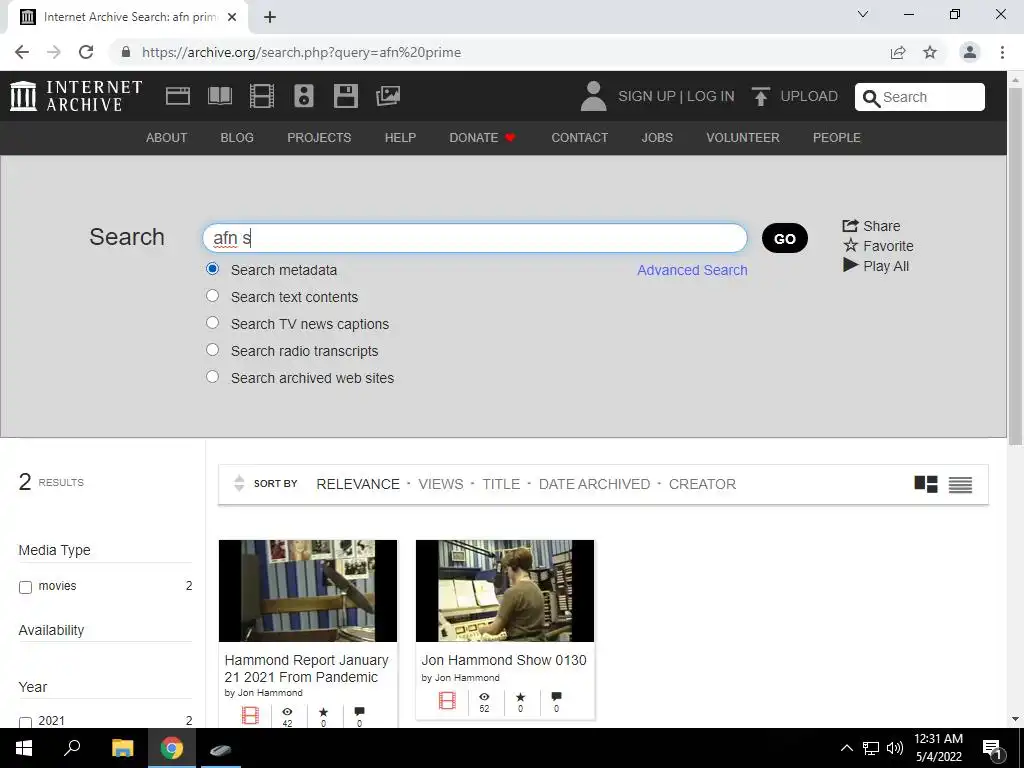Sort results by CREATOR
This screenshot has height=768, width=1024.
click(x=702, y=484)
